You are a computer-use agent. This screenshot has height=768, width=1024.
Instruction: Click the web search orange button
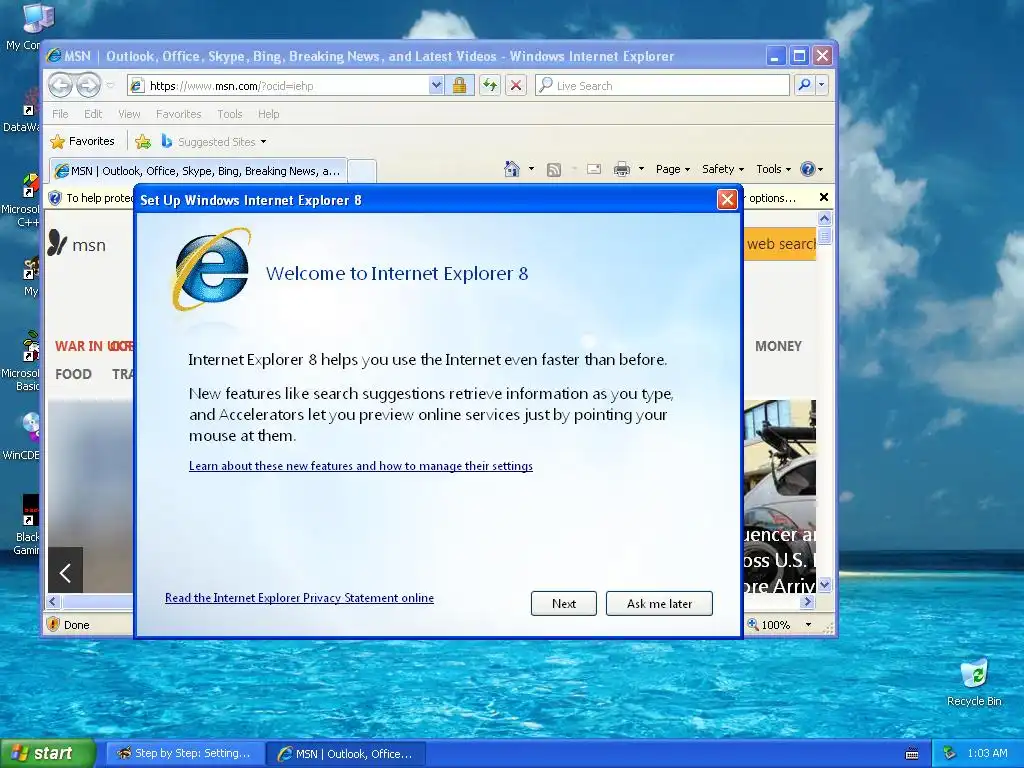780,244
